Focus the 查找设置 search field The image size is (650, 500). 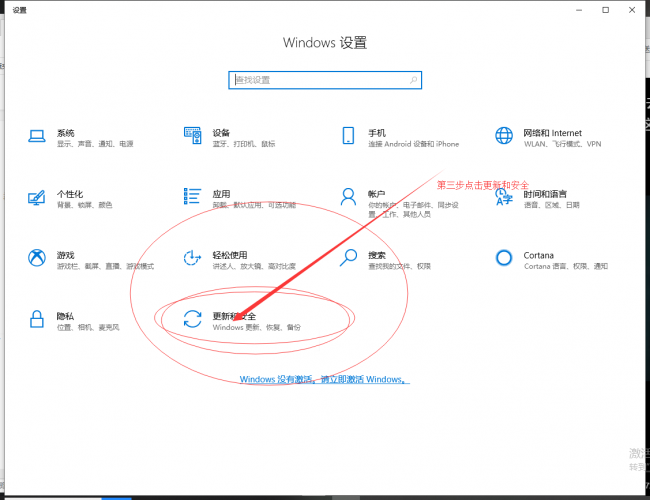click(x=325, y=80)
